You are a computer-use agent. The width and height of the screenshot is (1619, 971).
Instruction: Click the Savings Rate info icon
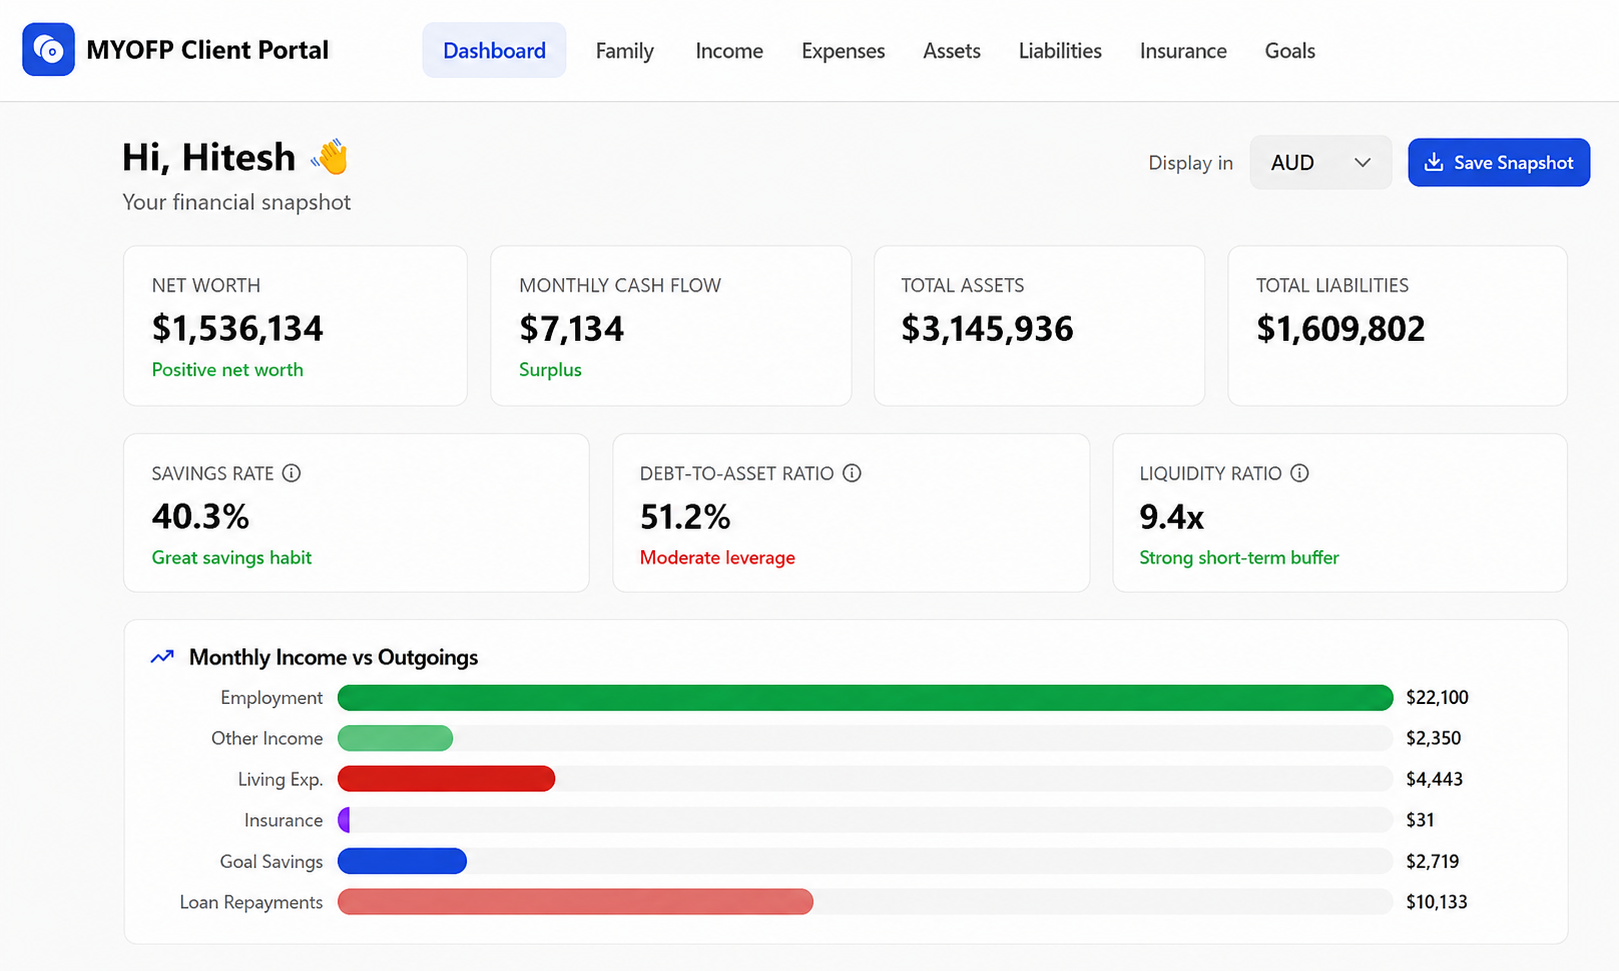pyautogui.click(x=291, y=473)
